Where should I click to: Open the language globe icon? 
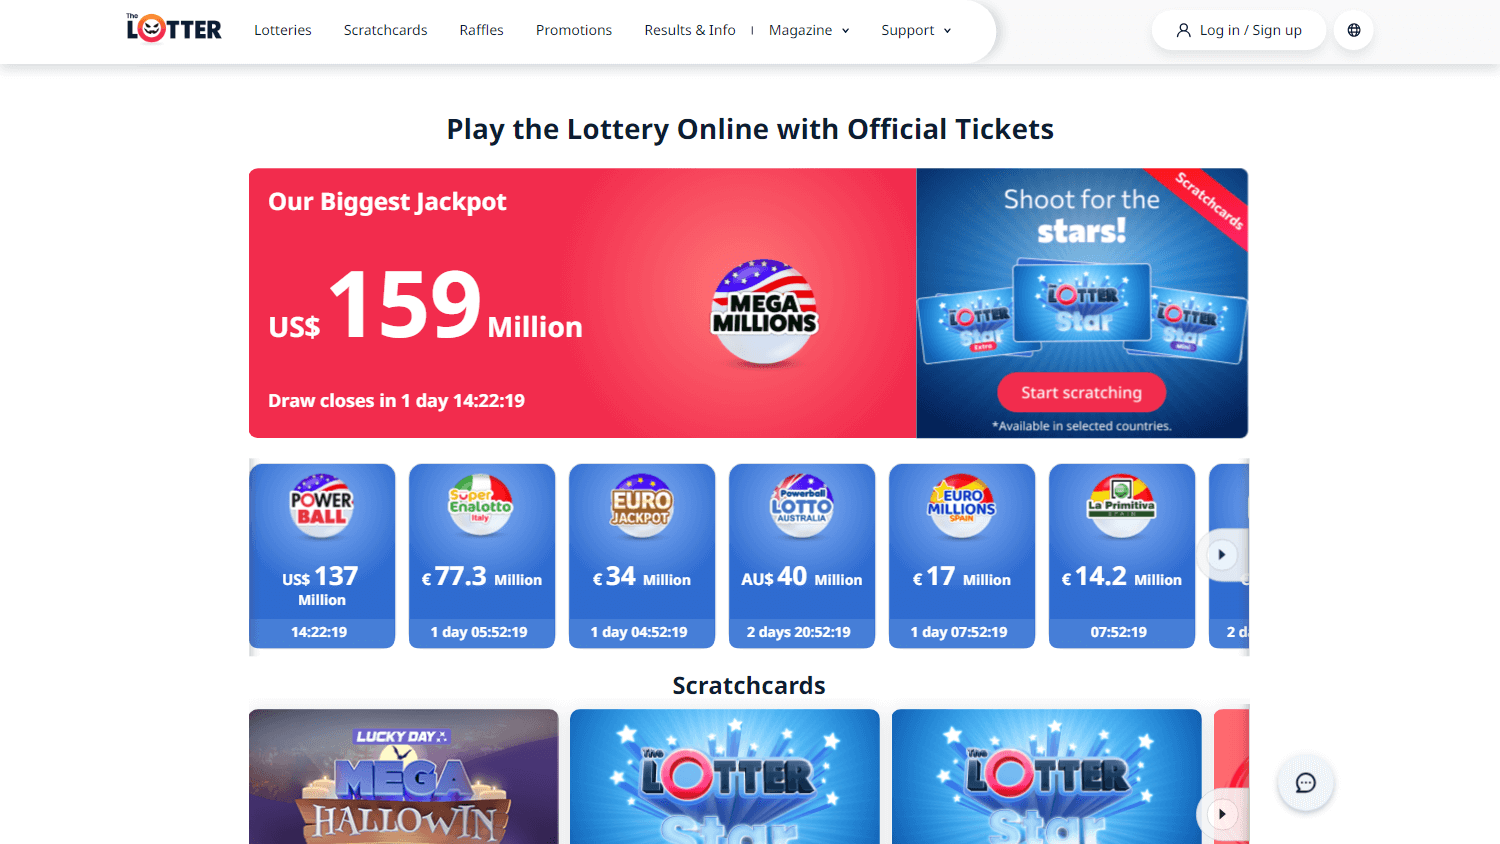[1354, 30]
